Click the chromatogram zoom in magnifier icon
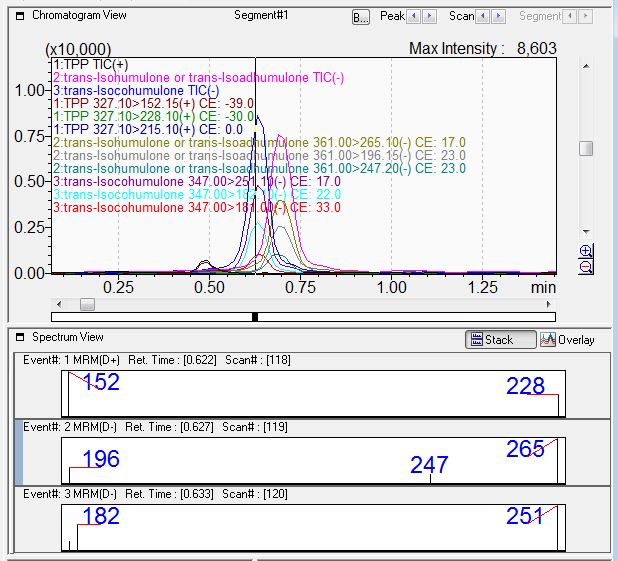 [586, 251]
